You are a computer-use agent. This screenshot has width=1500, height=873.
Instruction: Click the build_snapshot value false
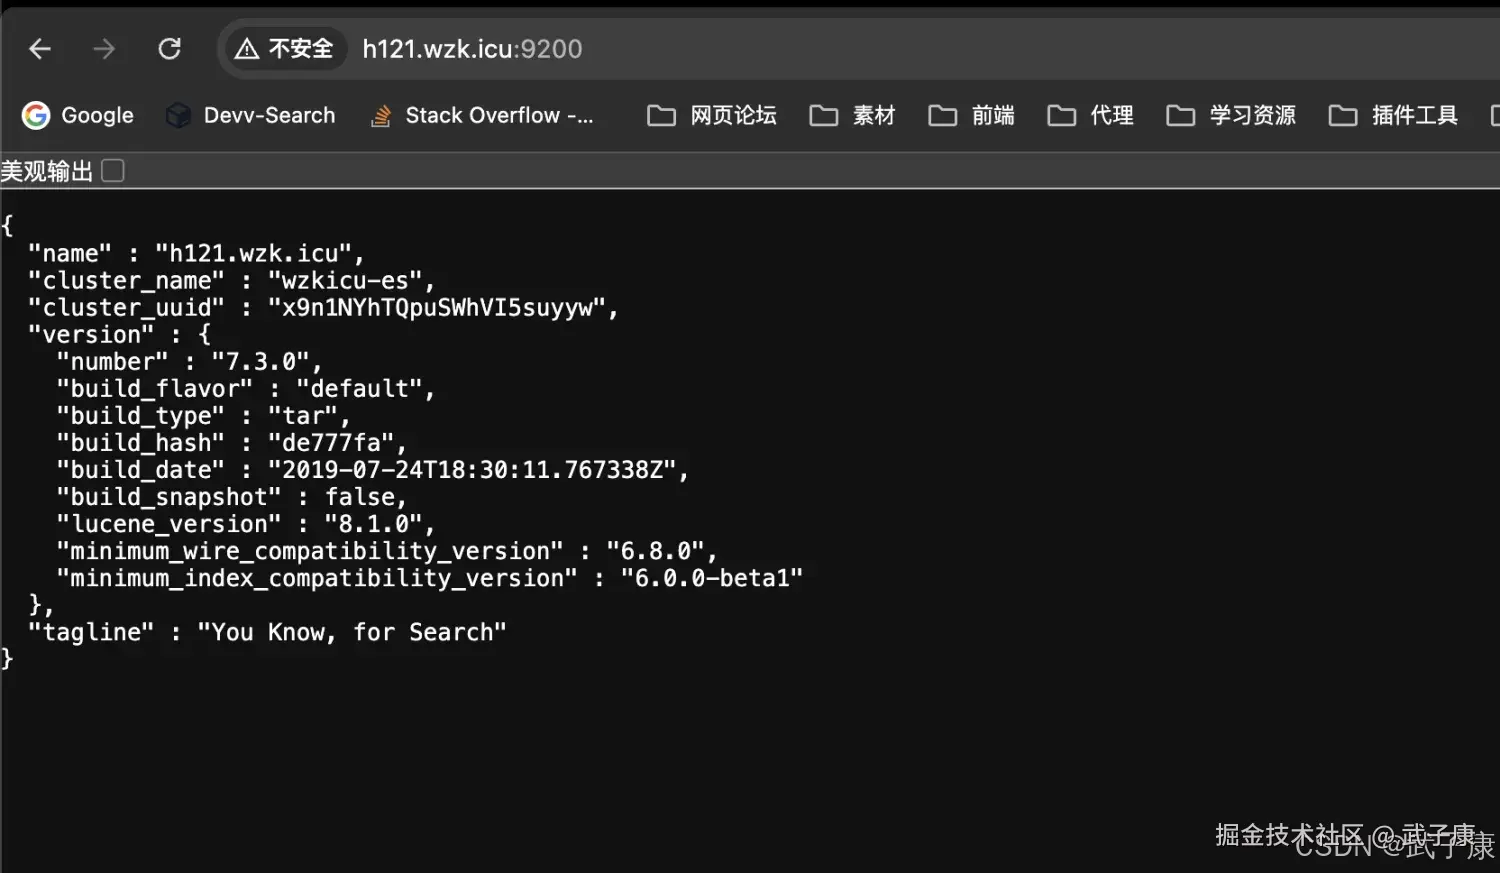[360, 497]
